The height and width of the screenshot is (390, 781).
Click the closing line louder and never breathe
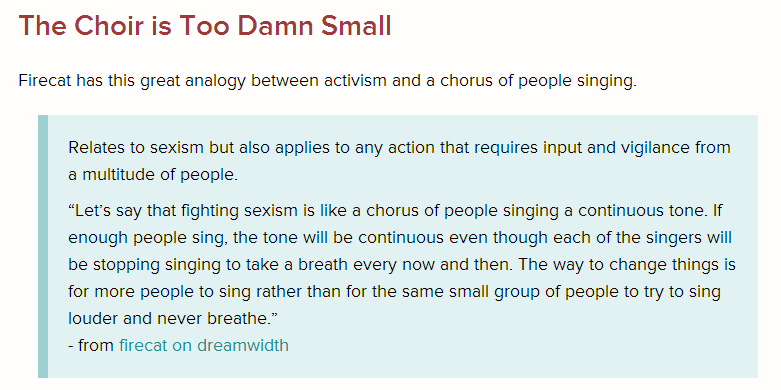click(173, 318)
